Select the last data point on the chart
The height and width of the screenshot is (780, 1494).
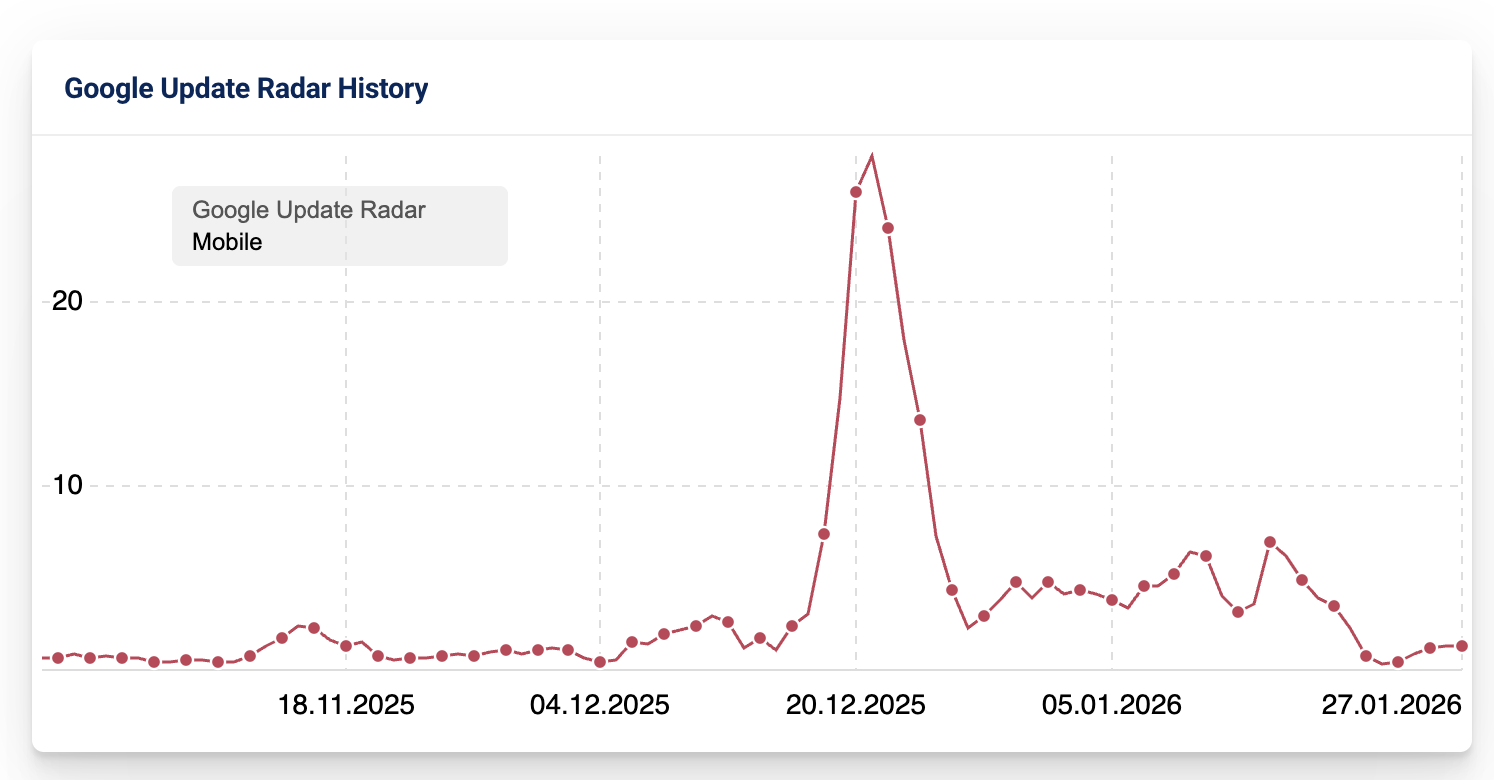1462,646
